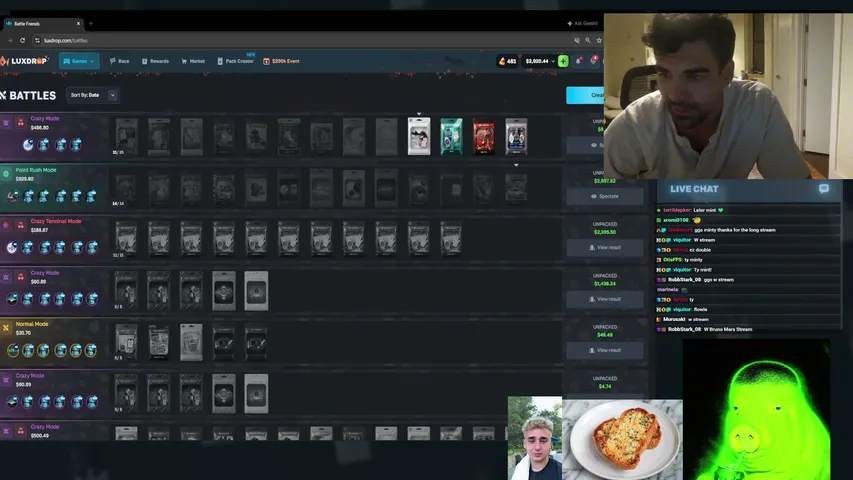Open the site information icon in address bar
The height and width of the screenshot is (480, 853).
point(37,40)
